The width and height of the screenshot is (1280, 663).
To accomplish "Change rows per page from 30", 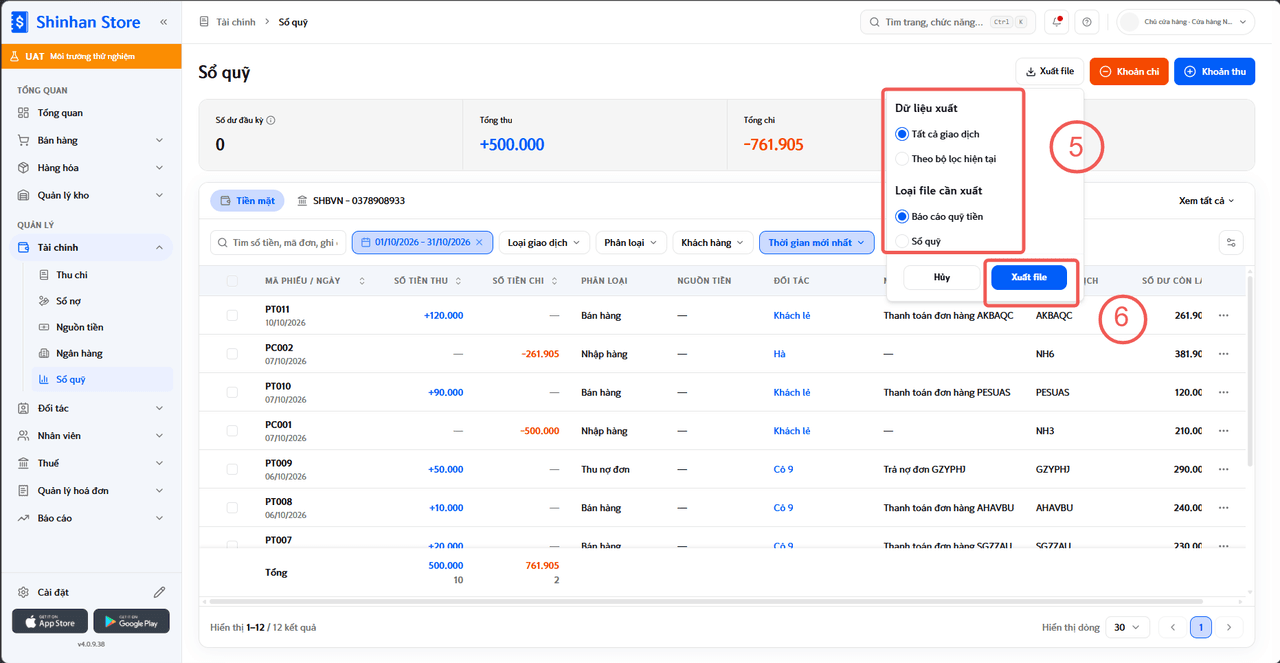I will 1126,627.
